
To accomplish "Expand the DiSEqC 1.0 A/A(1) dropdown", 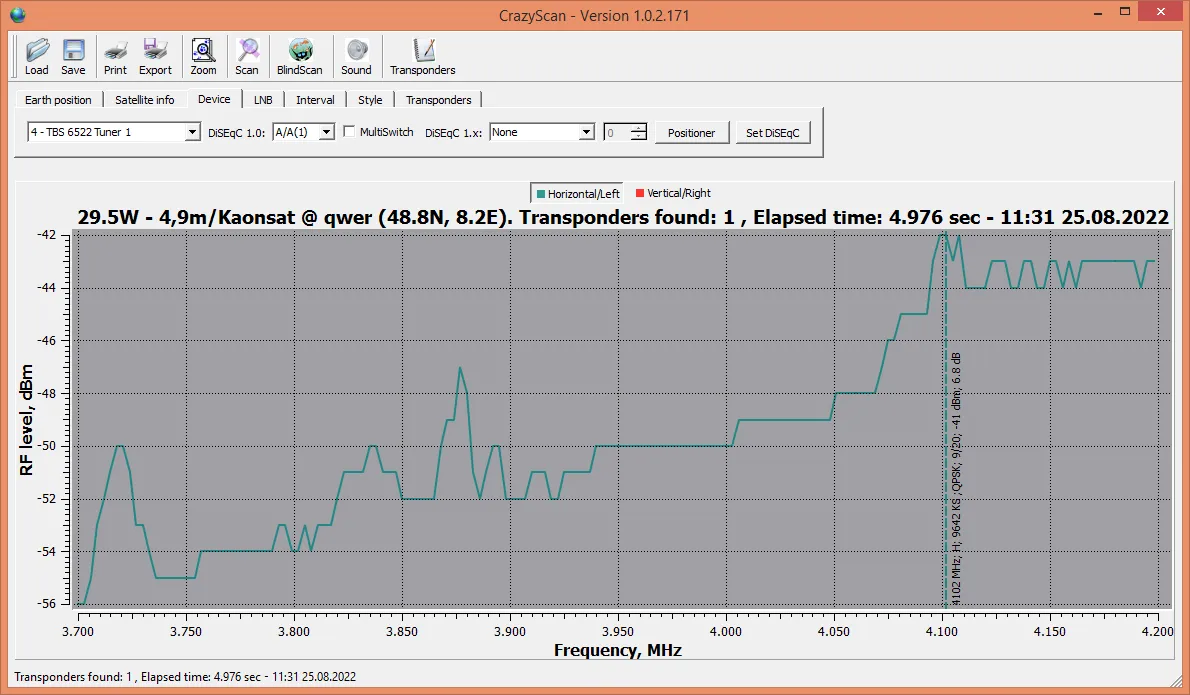I will [304, 132].
